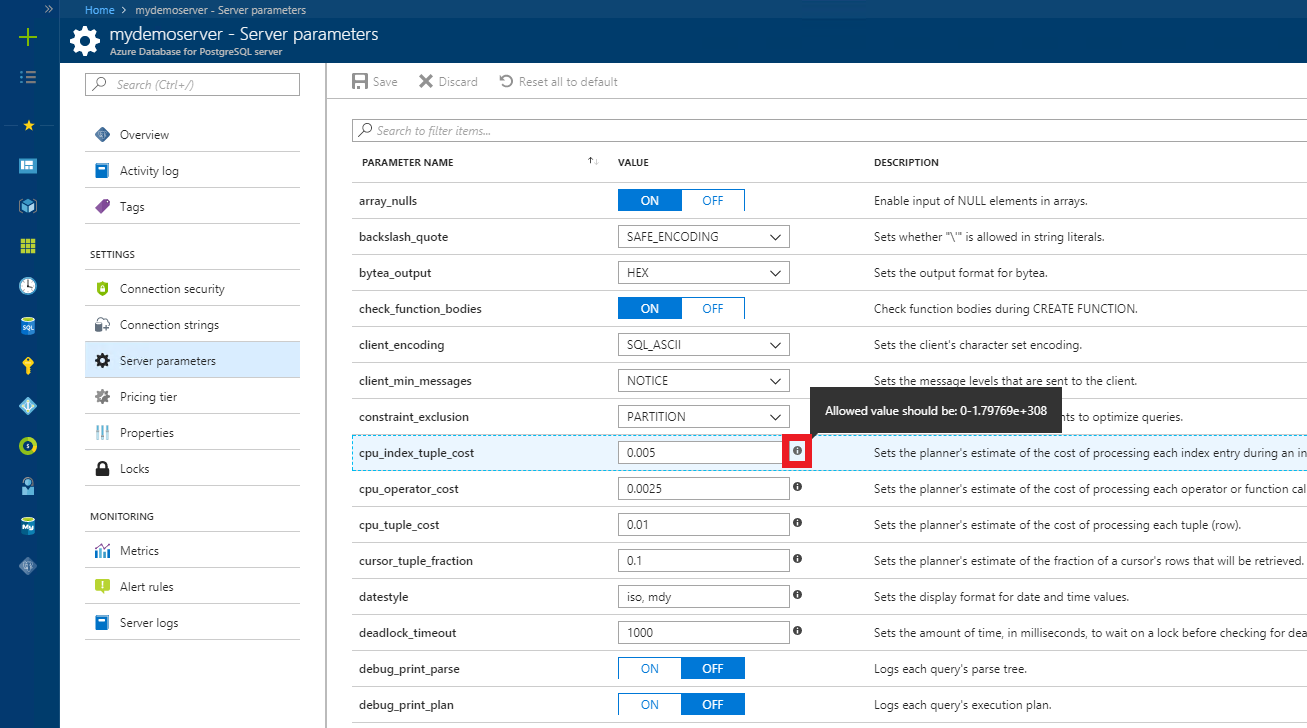Click the cpu_index_tuple_cost value field
Image resolution: width=1307 pixels, height=728 pixels.
(704, 453)
